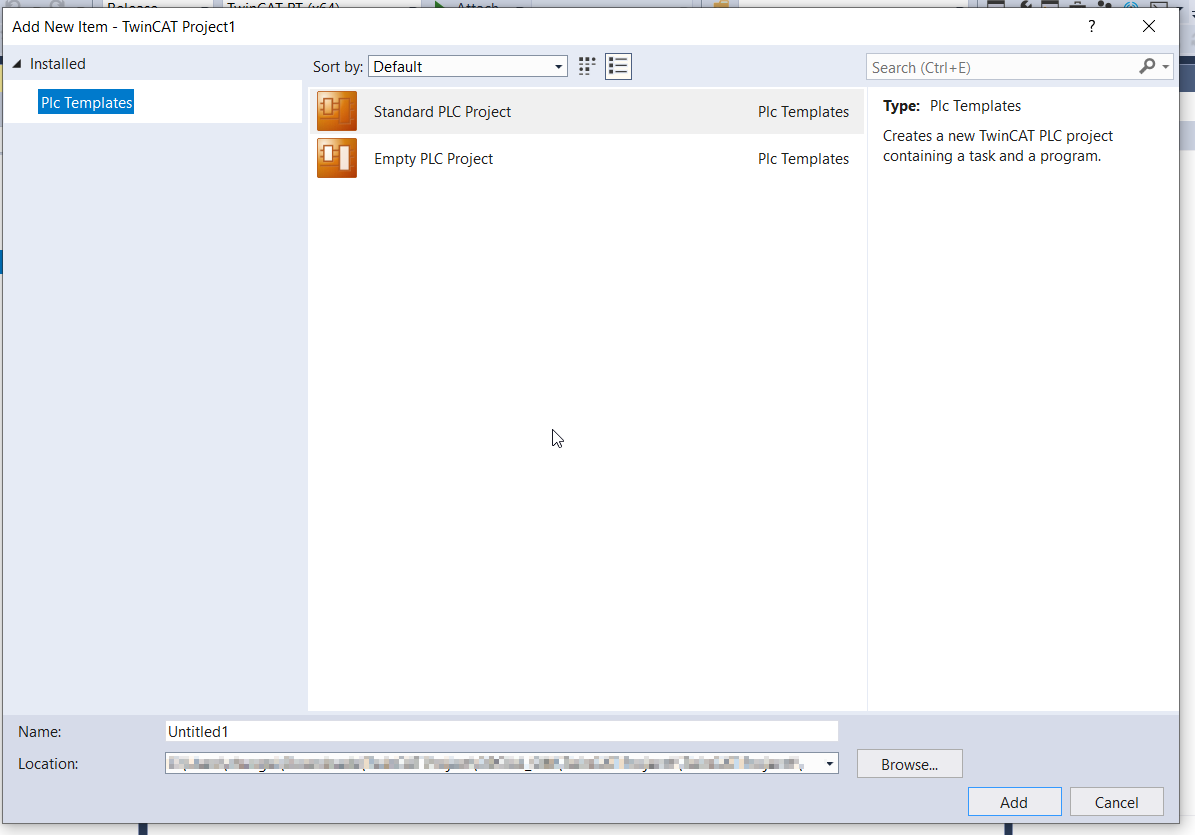Click the Installed label

58,64
